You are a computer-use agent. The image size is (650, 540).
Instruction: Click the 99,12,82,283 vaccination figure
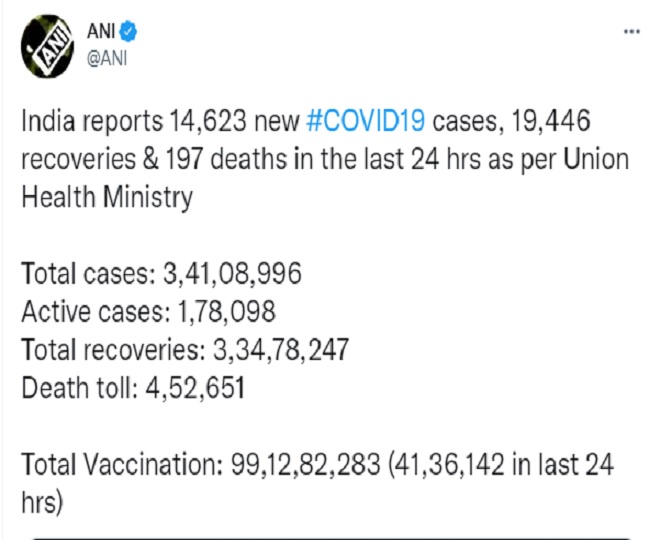click(306, 464)
